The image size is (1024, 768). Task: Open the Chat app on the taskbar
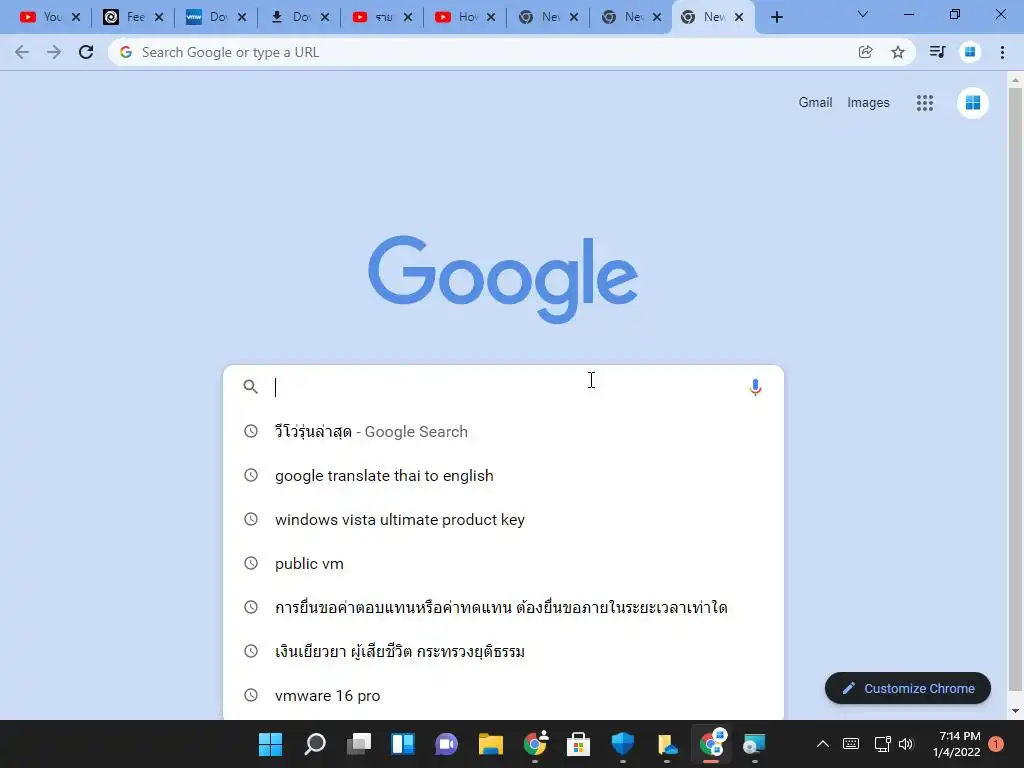click(x=446, y=744)
